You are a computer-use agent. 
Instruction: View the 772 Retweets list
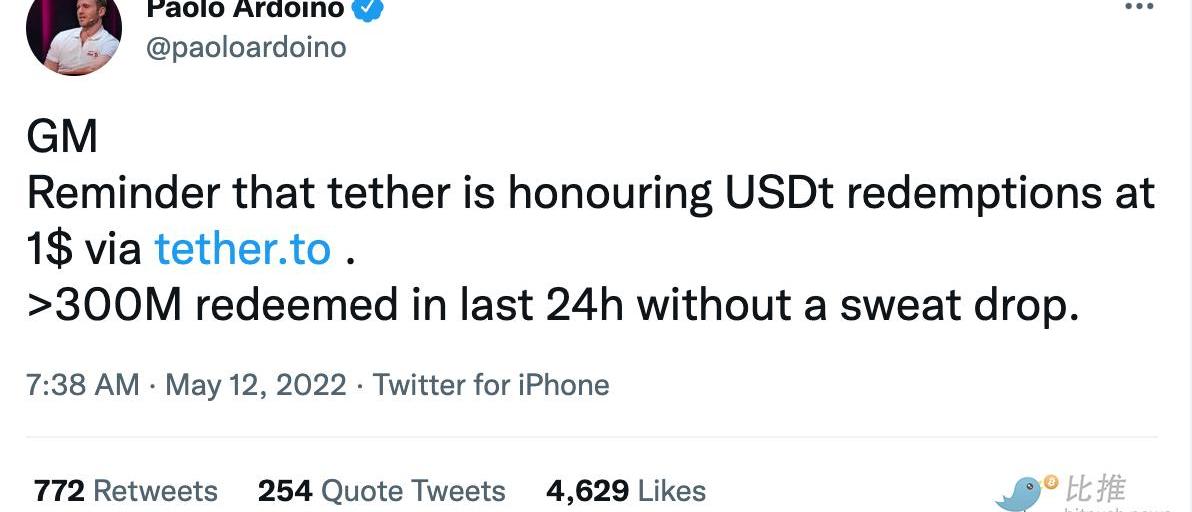coord(125,491)
